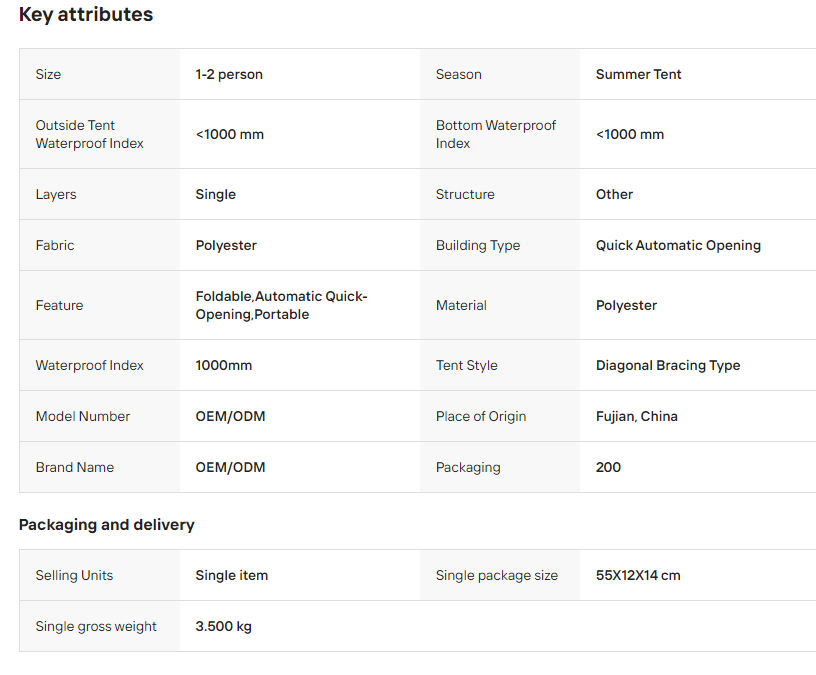Select the "Foldable, Automatic Quick-Opening, Portable" feature text
The height and width of the screenshot is (675, 816).
(281, 305)
